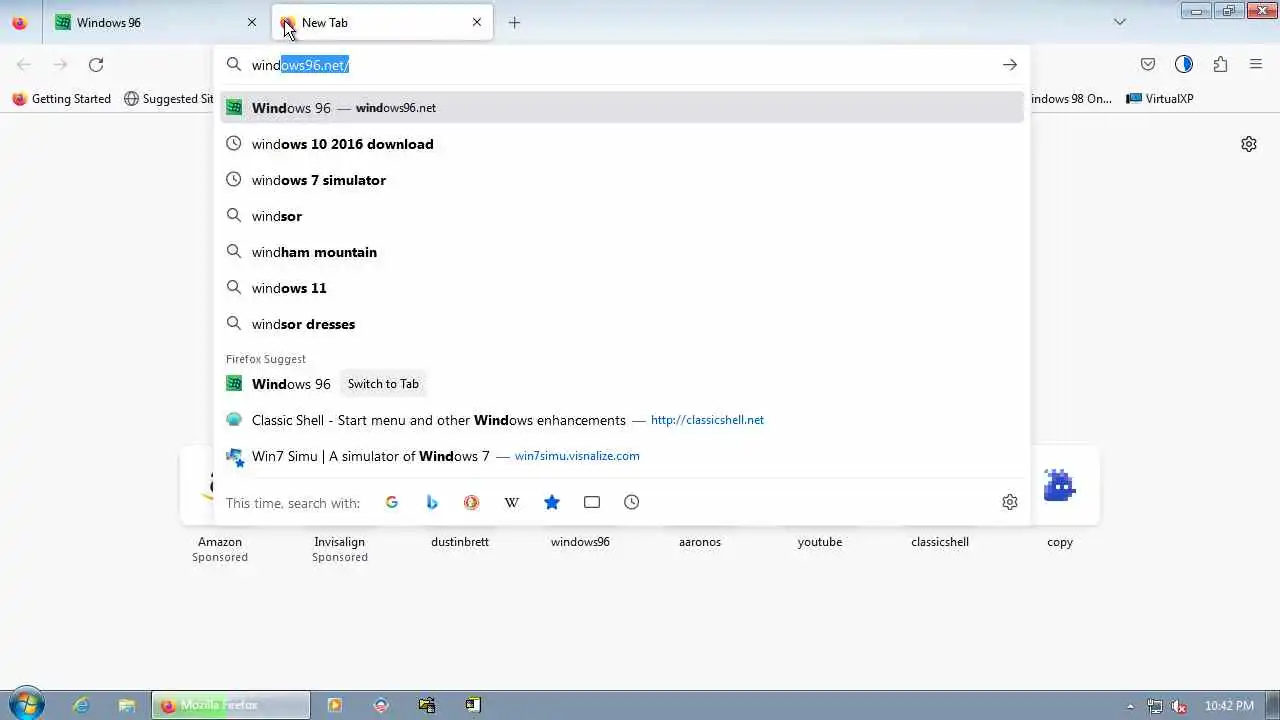Screen dimensions: 1280x720
Task: Select 'windows 10 2016 download' suggestion
Action: tap(622, 144)
